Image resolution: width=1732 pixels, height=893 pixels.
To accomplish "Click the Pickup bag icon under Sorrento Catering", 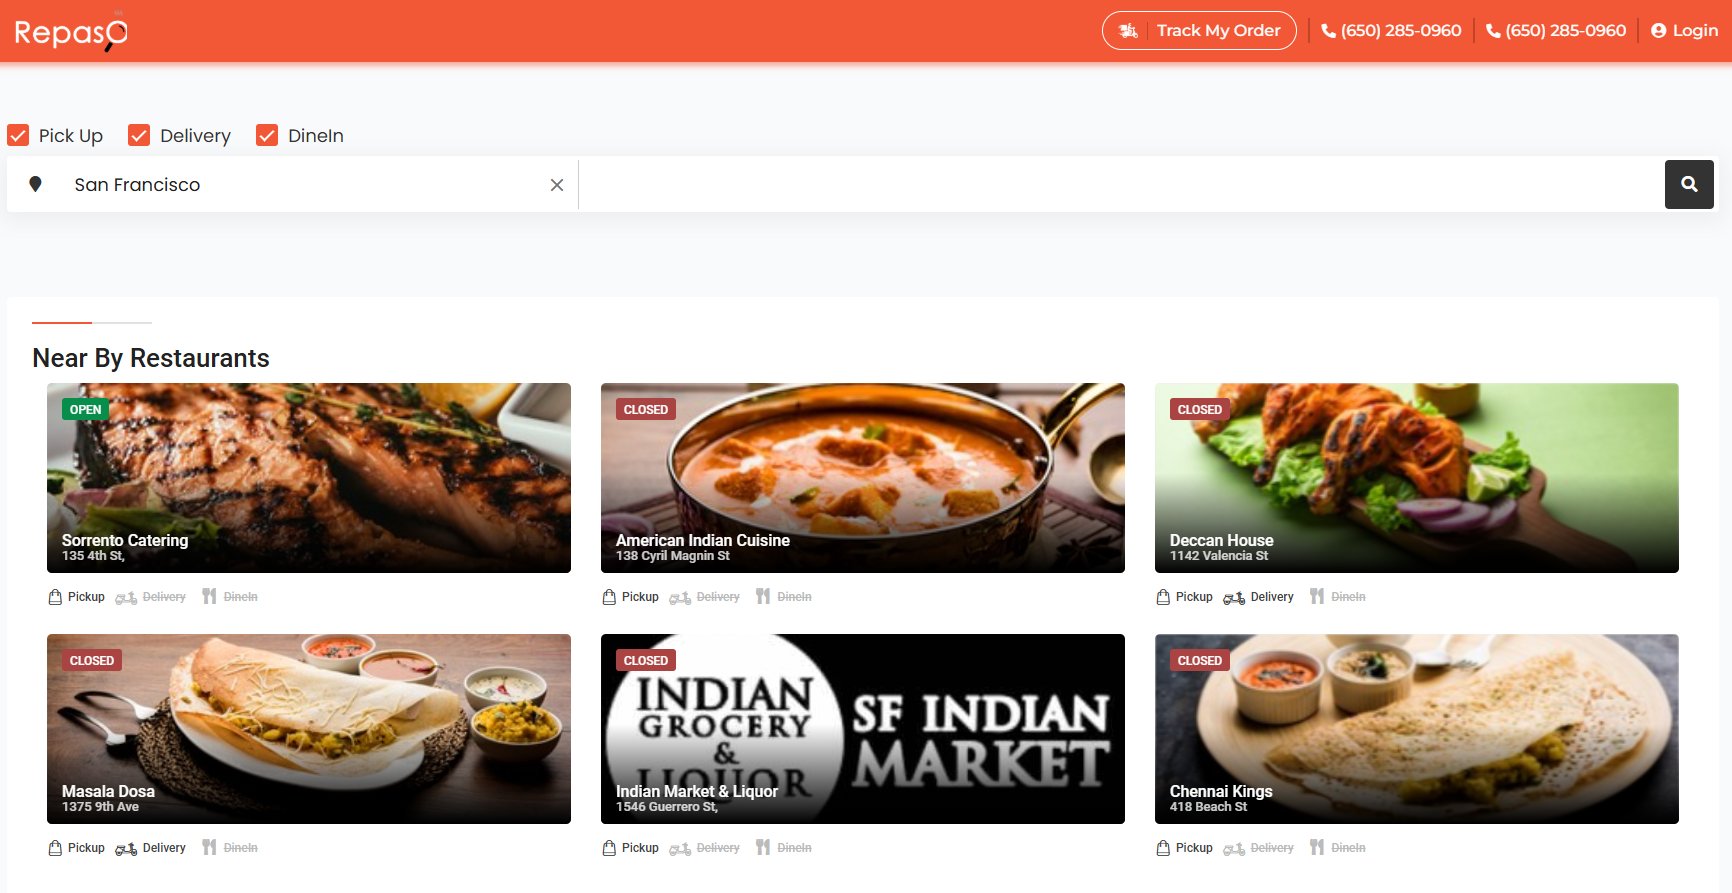I will click(x=55, y=597).
